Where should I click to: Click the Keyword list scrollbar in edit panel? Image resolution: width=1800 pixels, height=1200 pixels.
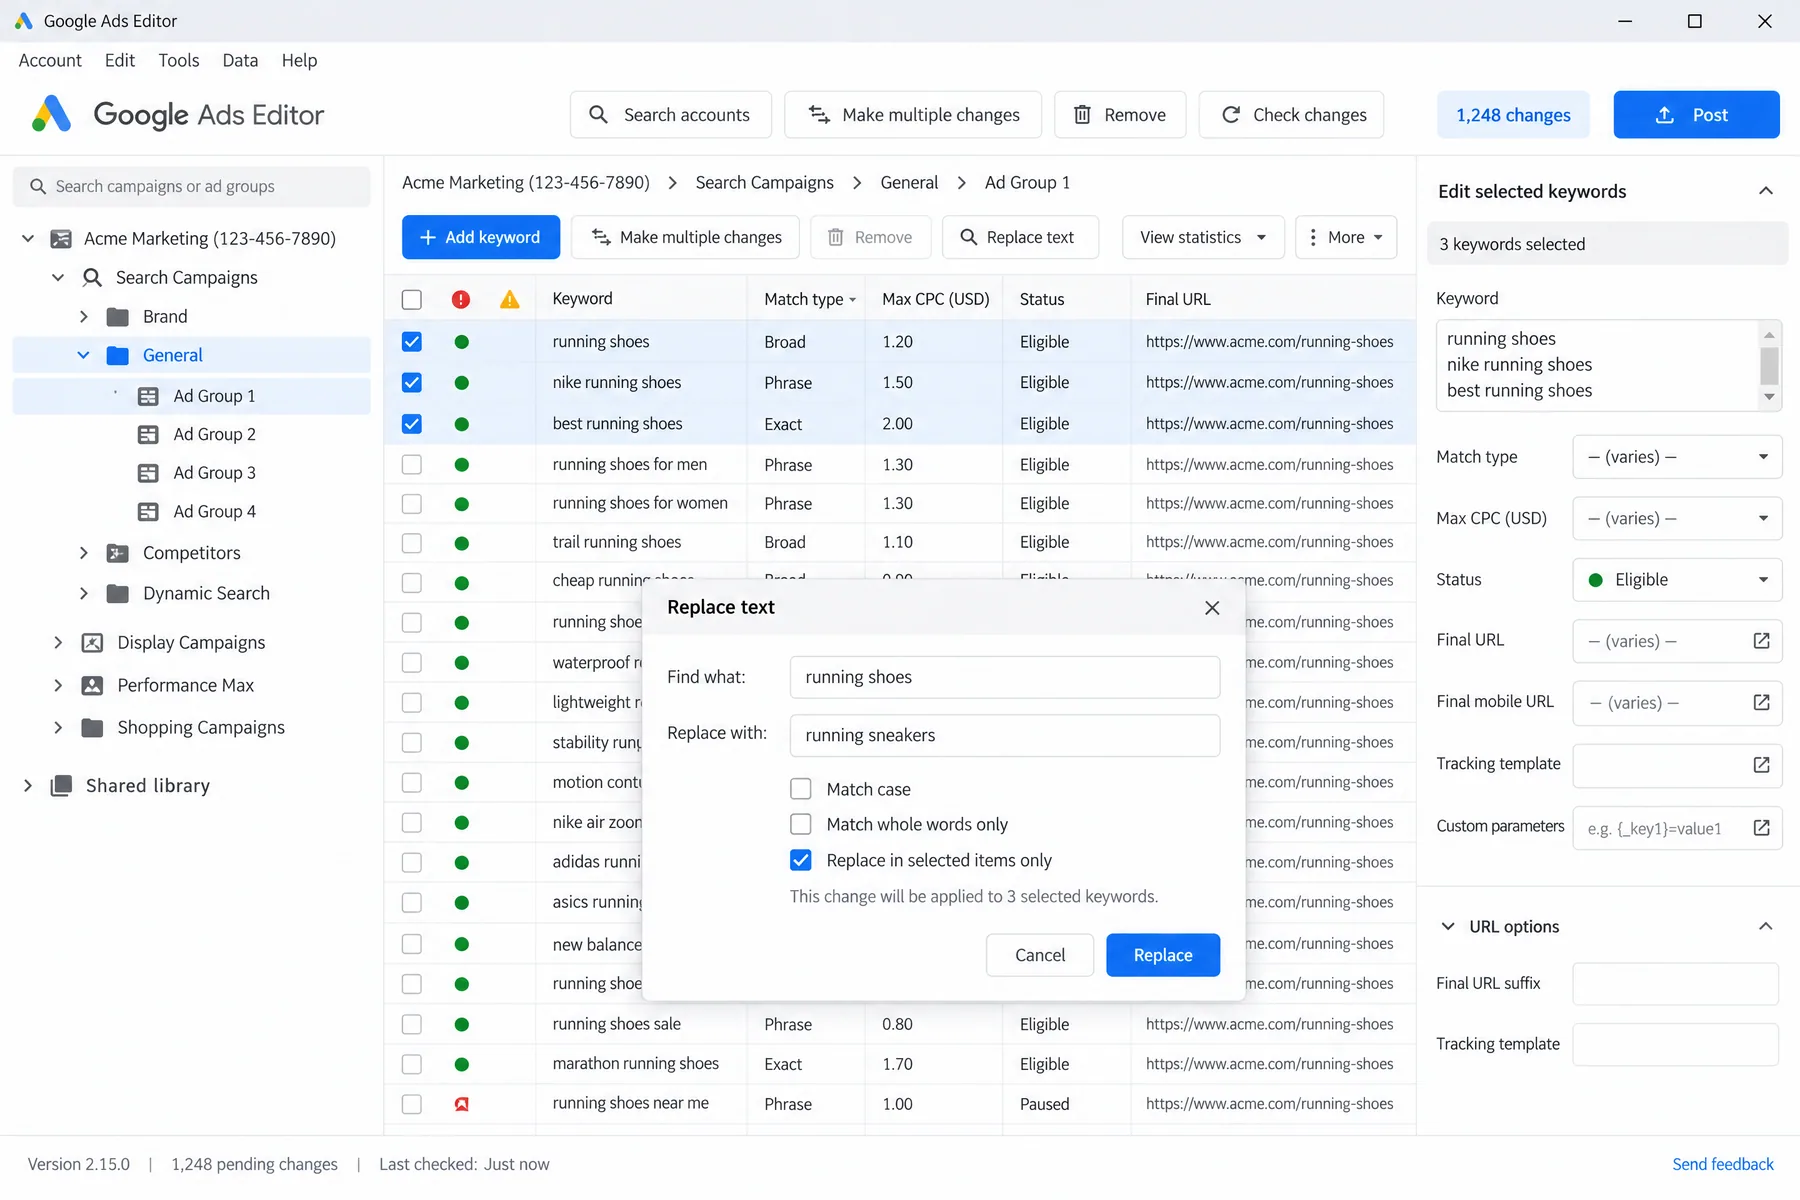click(1769, 365)
